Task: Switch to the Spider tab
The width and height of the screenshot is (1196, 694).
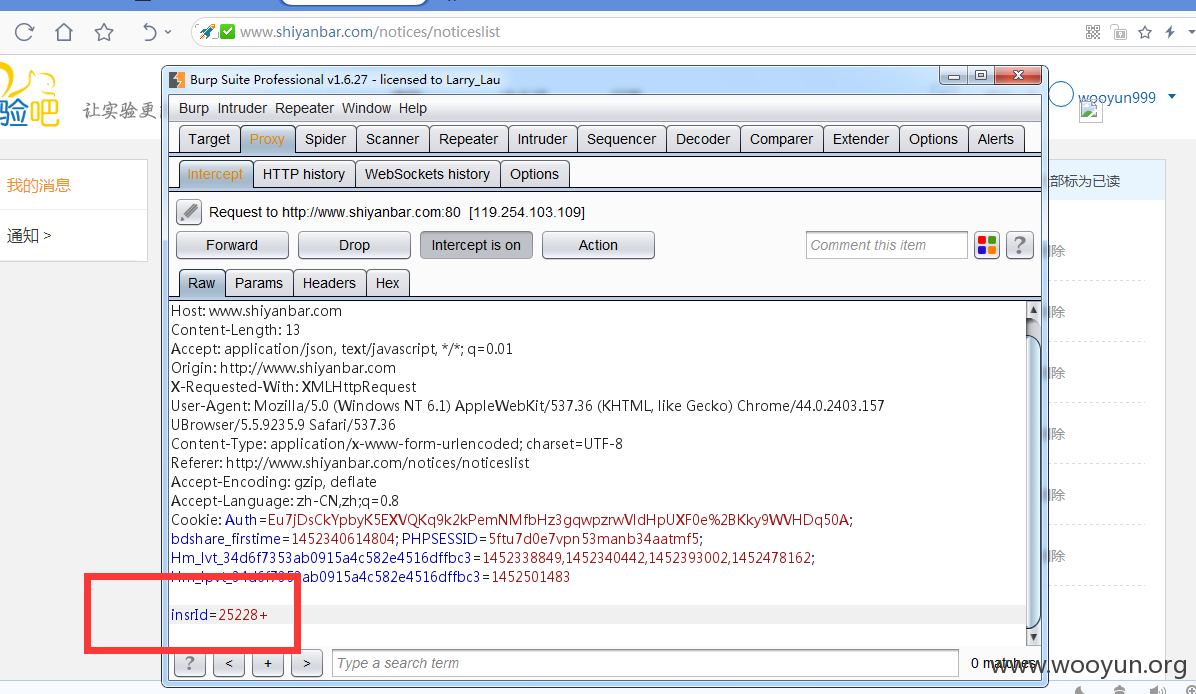Action: [x=326, y=140]
